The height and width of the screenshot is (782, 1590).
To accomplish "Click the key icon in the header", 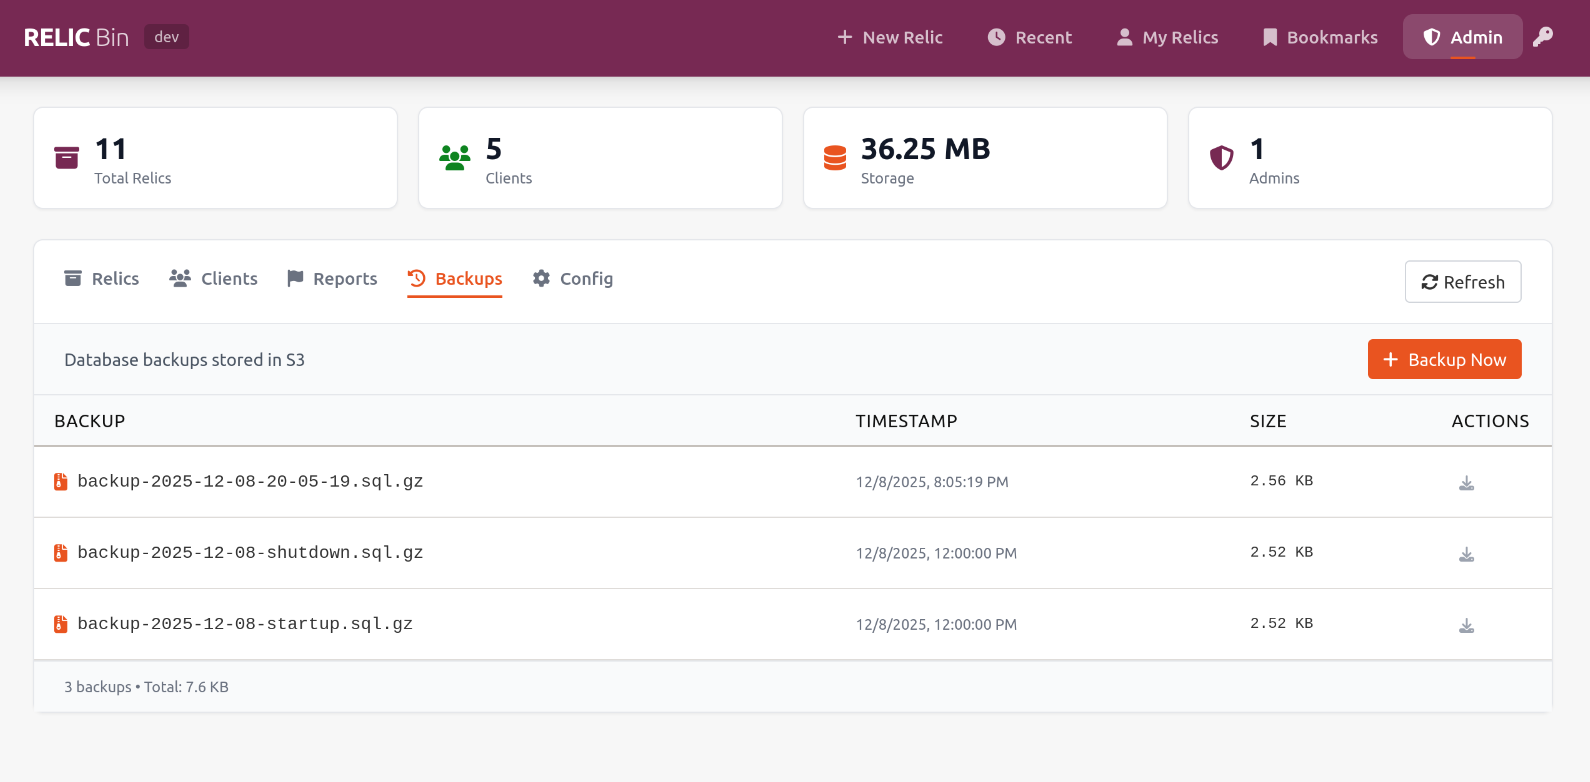I will point(1543,37).
